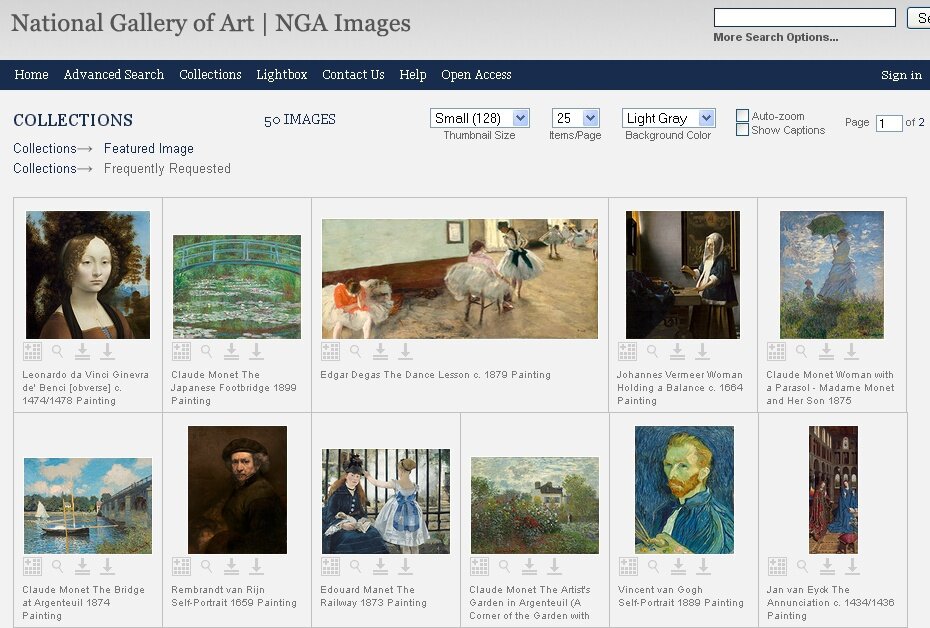The image size is (930, 628).
Task: Click double-underlined download arrow under Van Gogh Self-Portrait
Action: 678,567
